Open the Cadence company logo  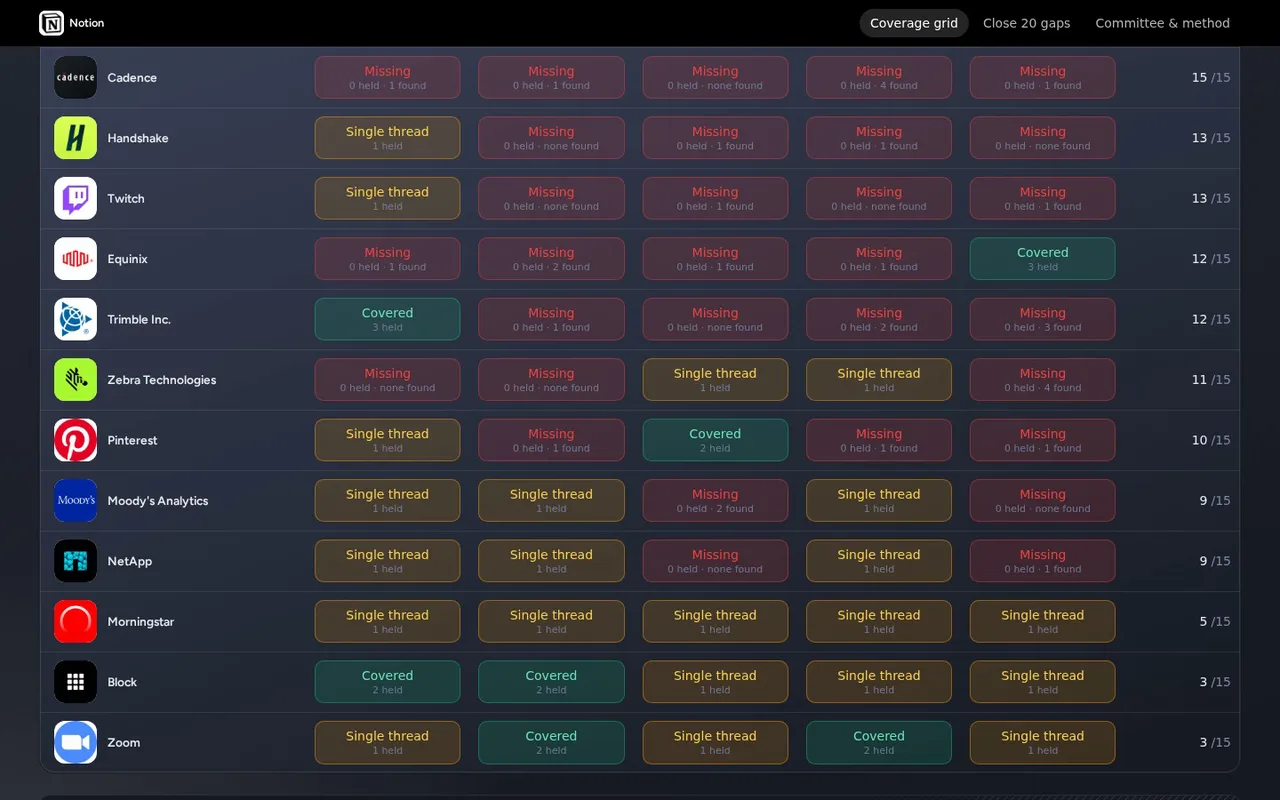tap(75, 78)
